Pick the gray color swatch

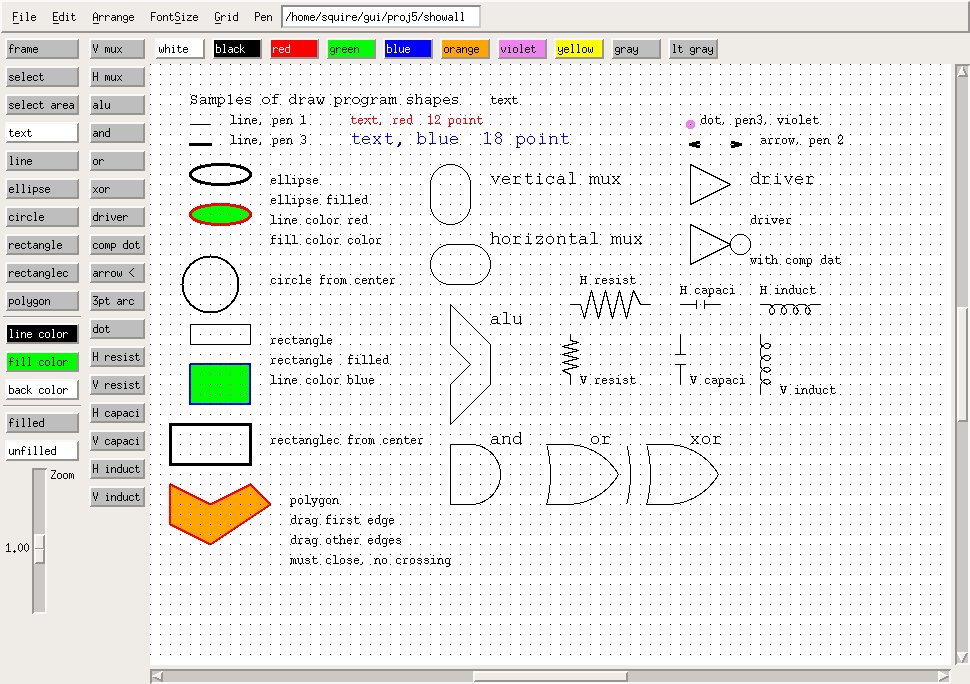636,49
